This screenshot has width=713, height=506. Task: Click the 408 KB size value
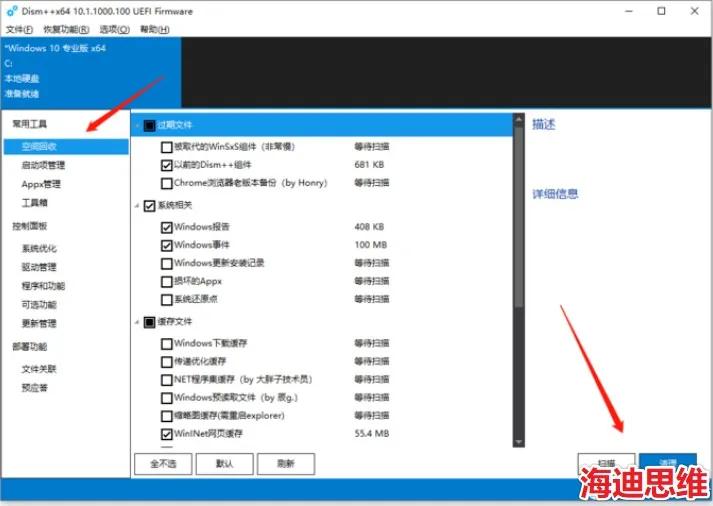(369, 226)
